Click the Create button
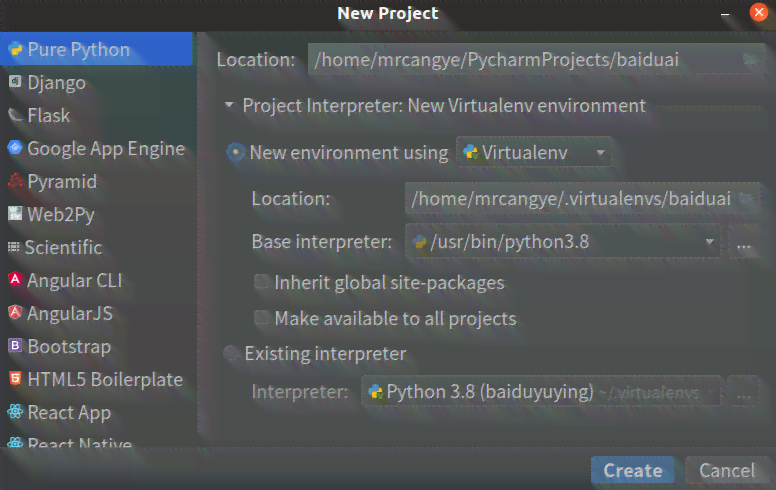Image resolution: width=776 pixels, height=490 pixels. coord(632,470)
